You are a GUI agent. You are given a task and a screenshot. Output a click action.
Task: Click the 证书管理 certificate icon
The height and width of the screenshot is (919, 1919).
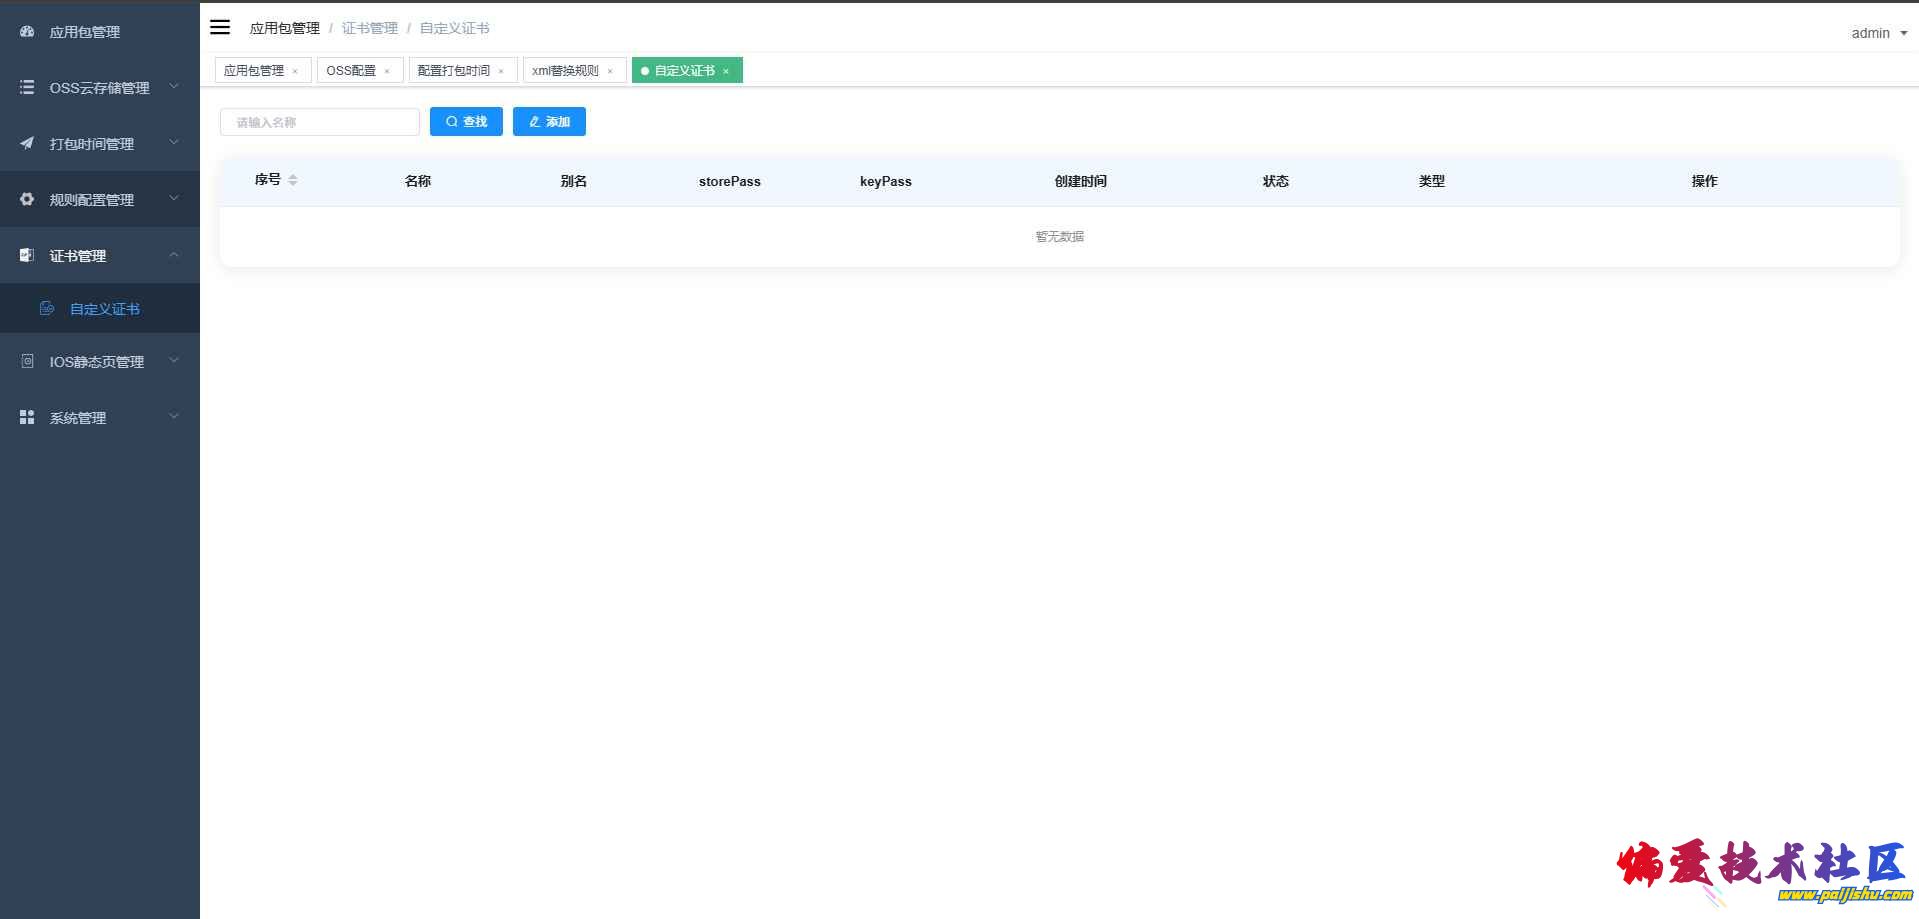[27, 255]
